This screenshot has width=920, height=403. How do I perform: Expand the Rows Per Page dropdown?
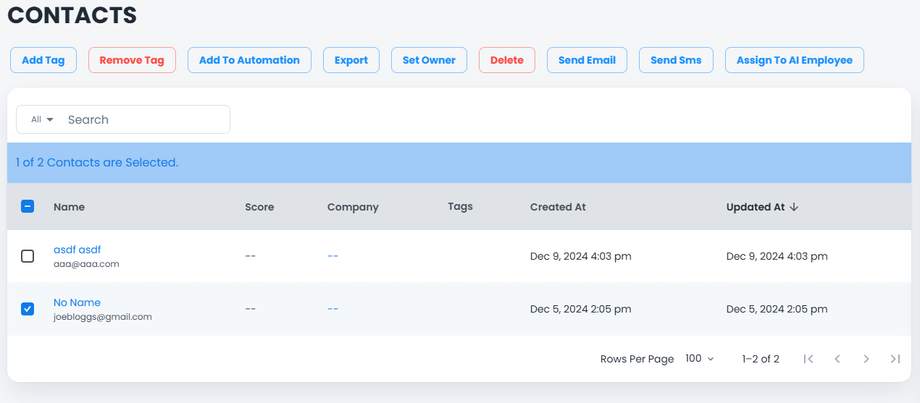pos(700,359)
